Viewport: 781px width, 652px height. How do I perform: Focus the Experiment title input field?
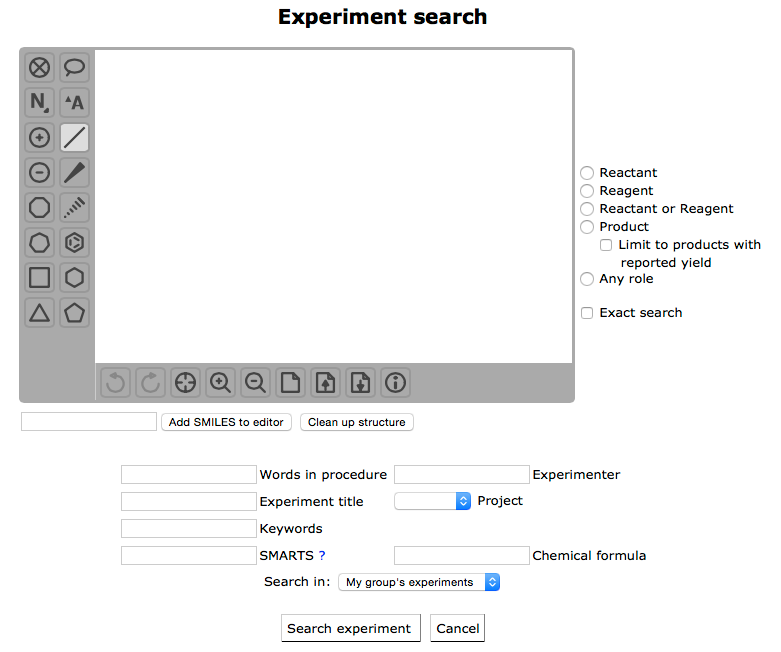tap(189, 502)
